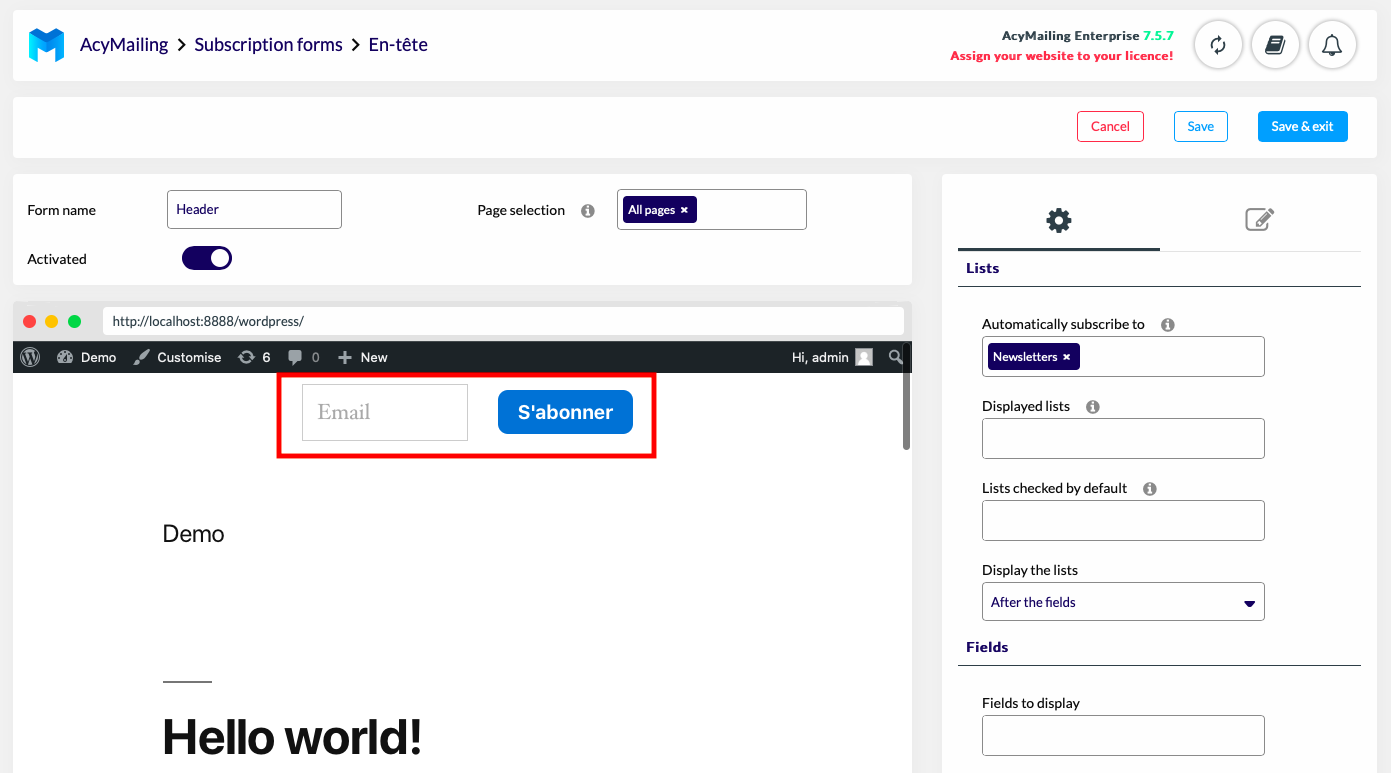Screen dimensions: 1391x773
Task: Open the Lists checked by default field
Action: [x=1123, y=521]
